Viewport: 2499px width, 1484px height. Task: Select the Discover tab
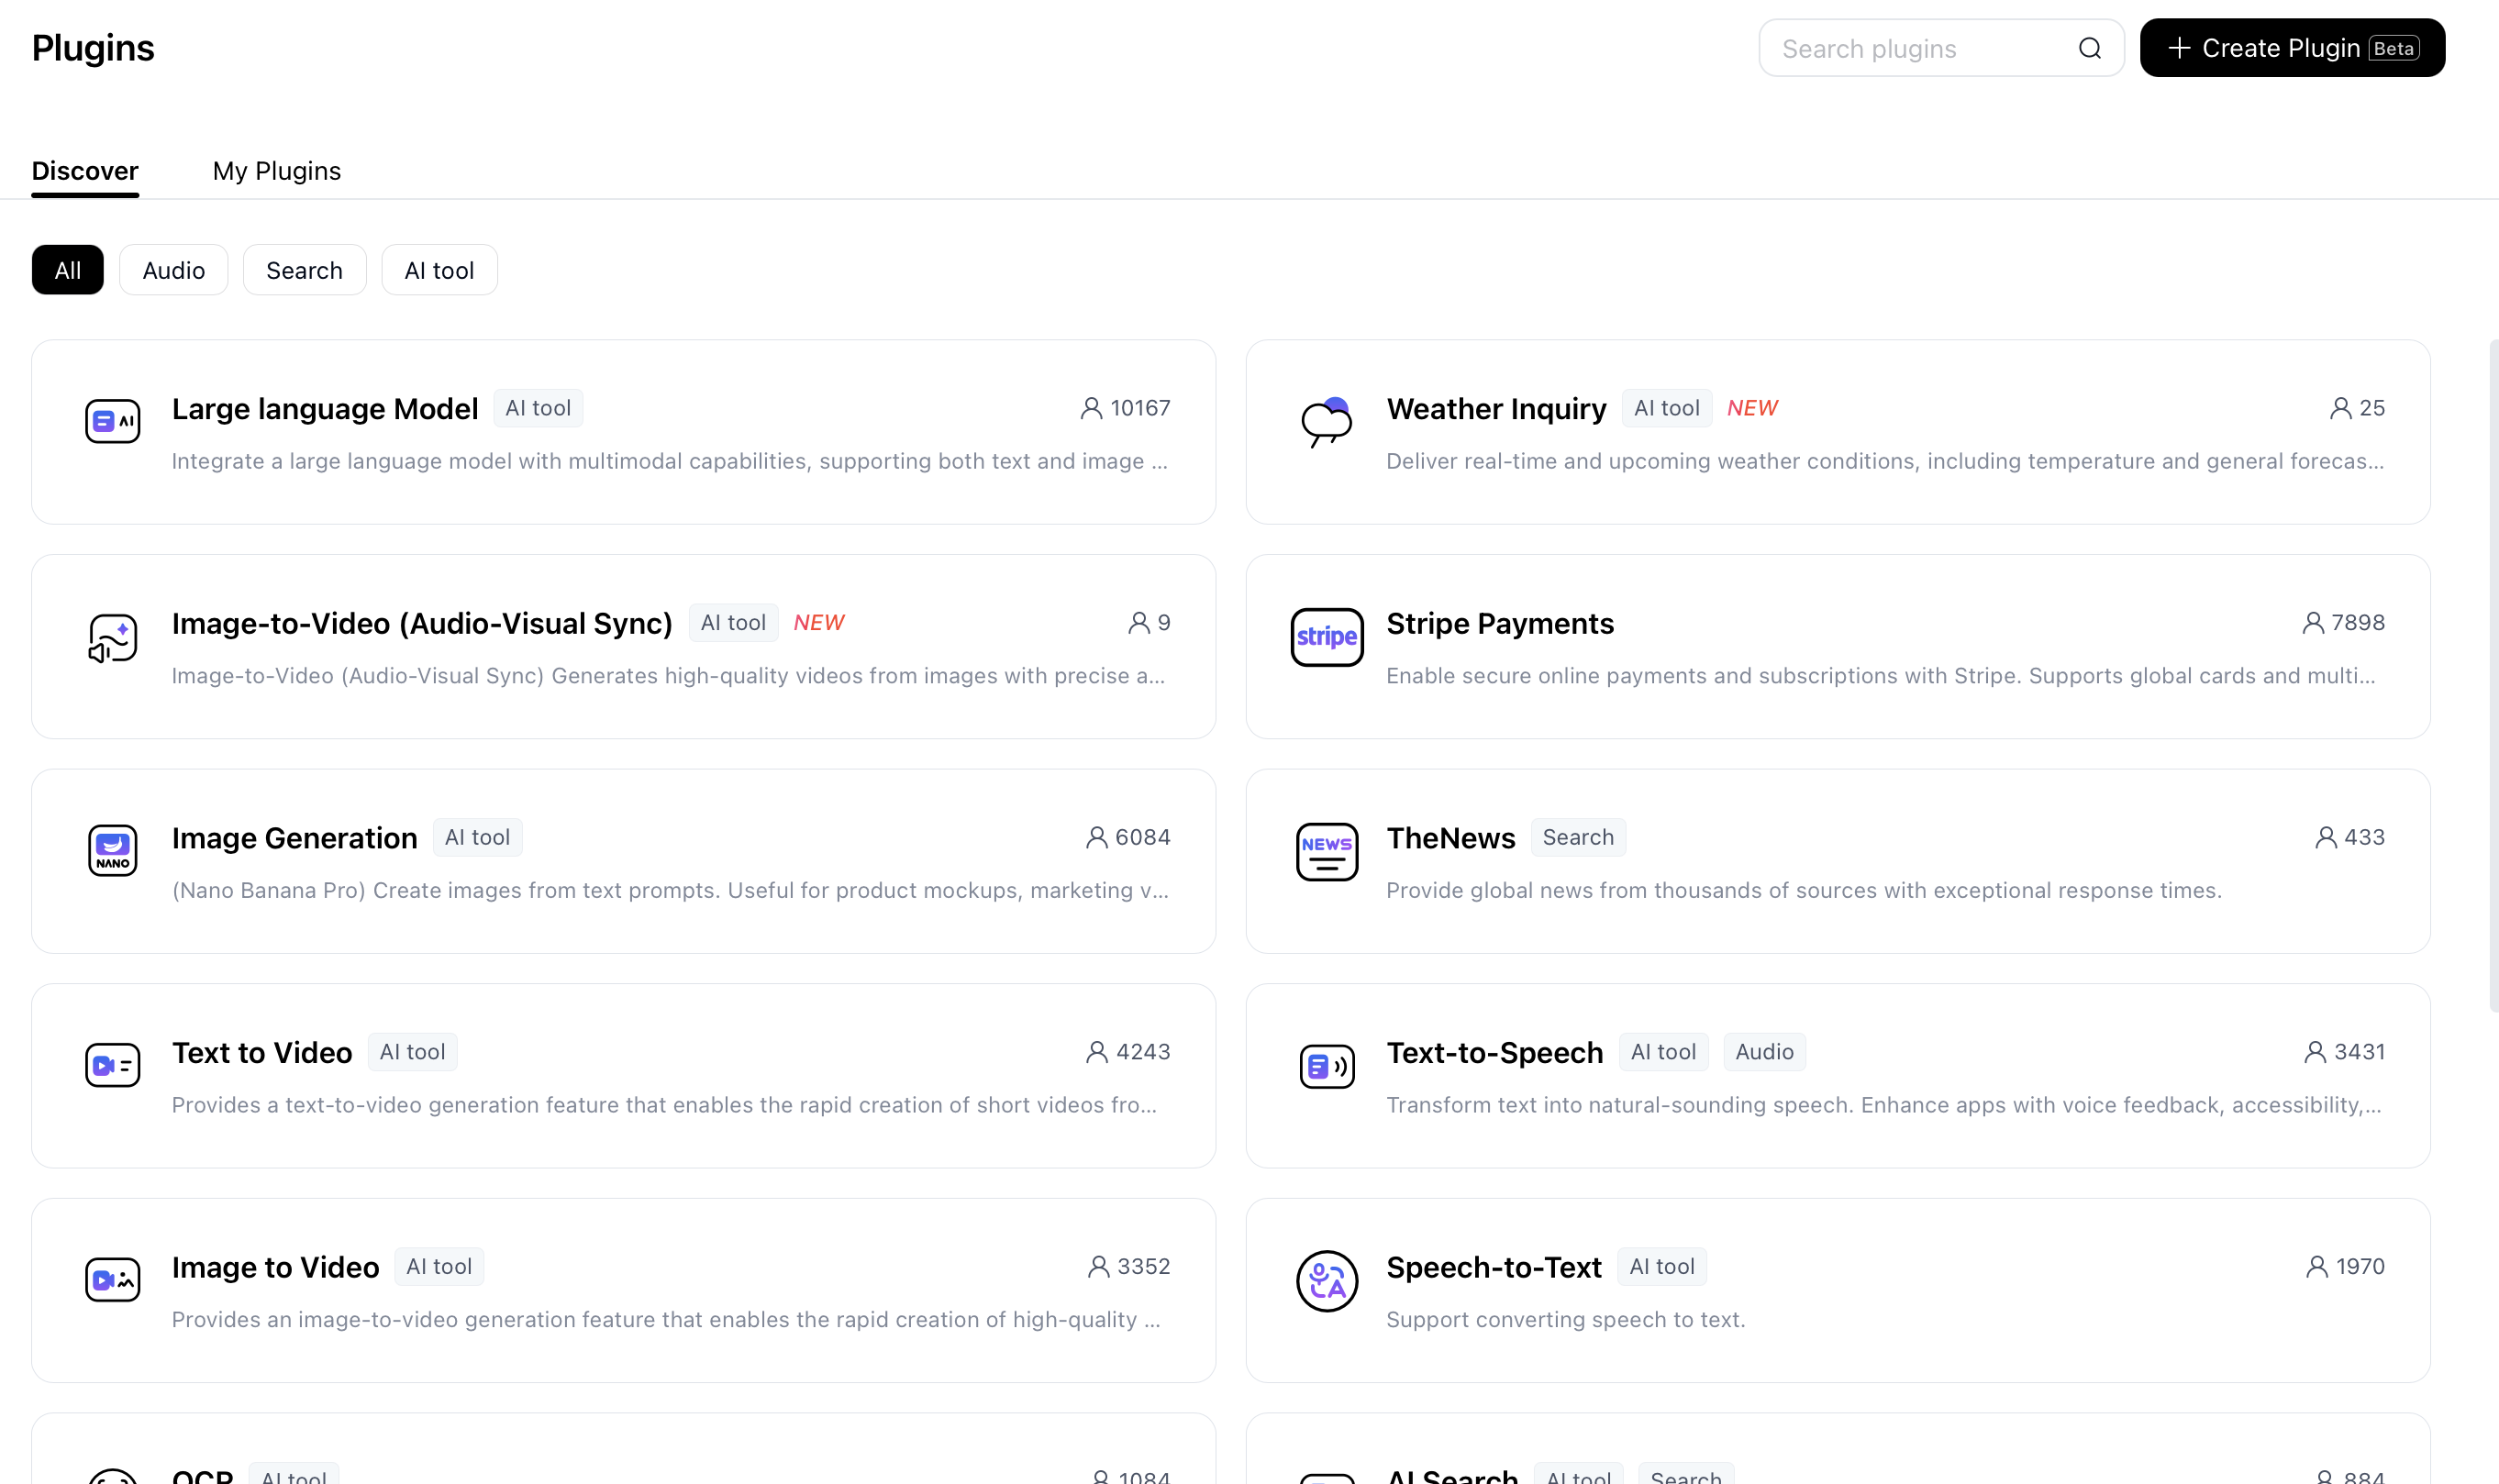click(x=85, y=171)
